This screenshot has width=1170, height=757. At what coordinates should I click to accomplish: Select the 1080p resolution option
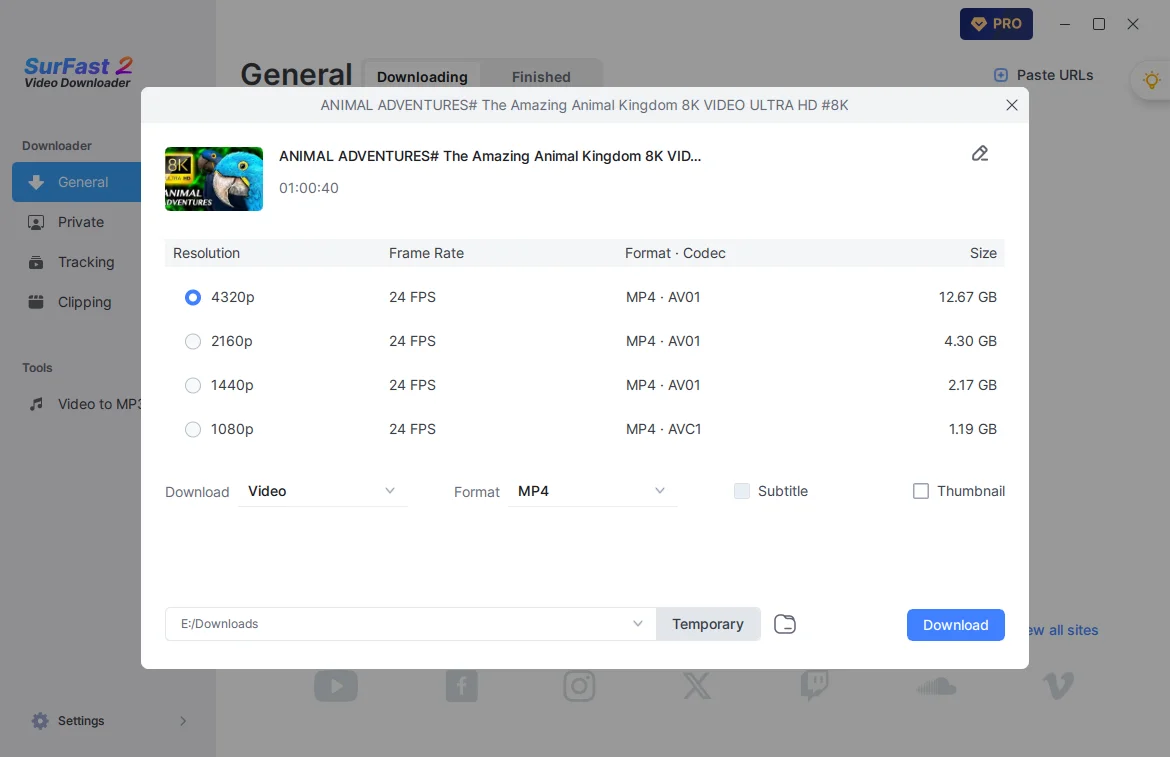pos(192,429)
